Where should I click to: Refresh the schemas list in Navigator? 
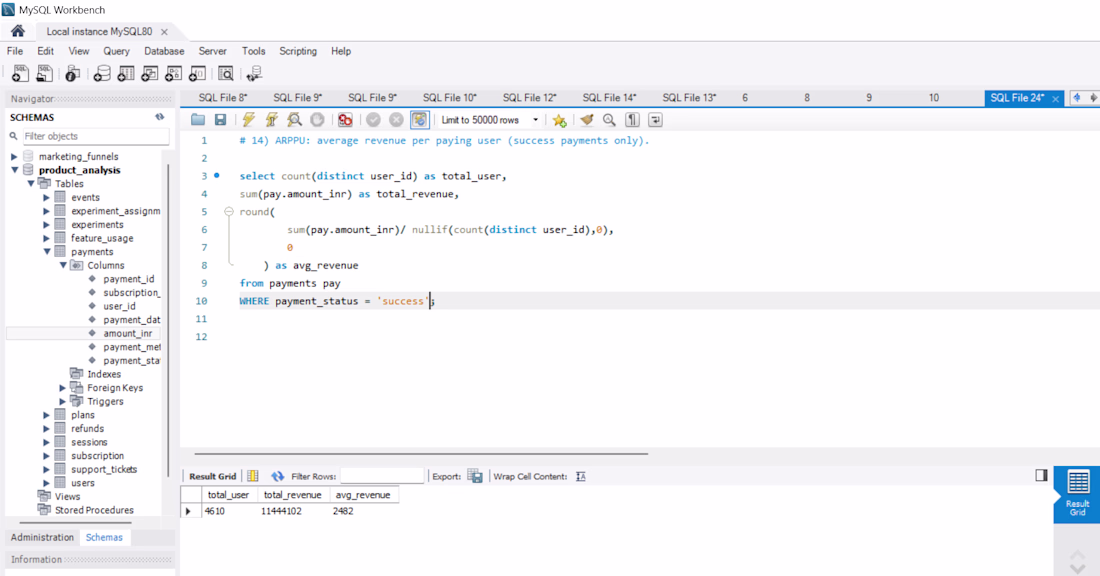pyautogui.click(x=159, y=117)
